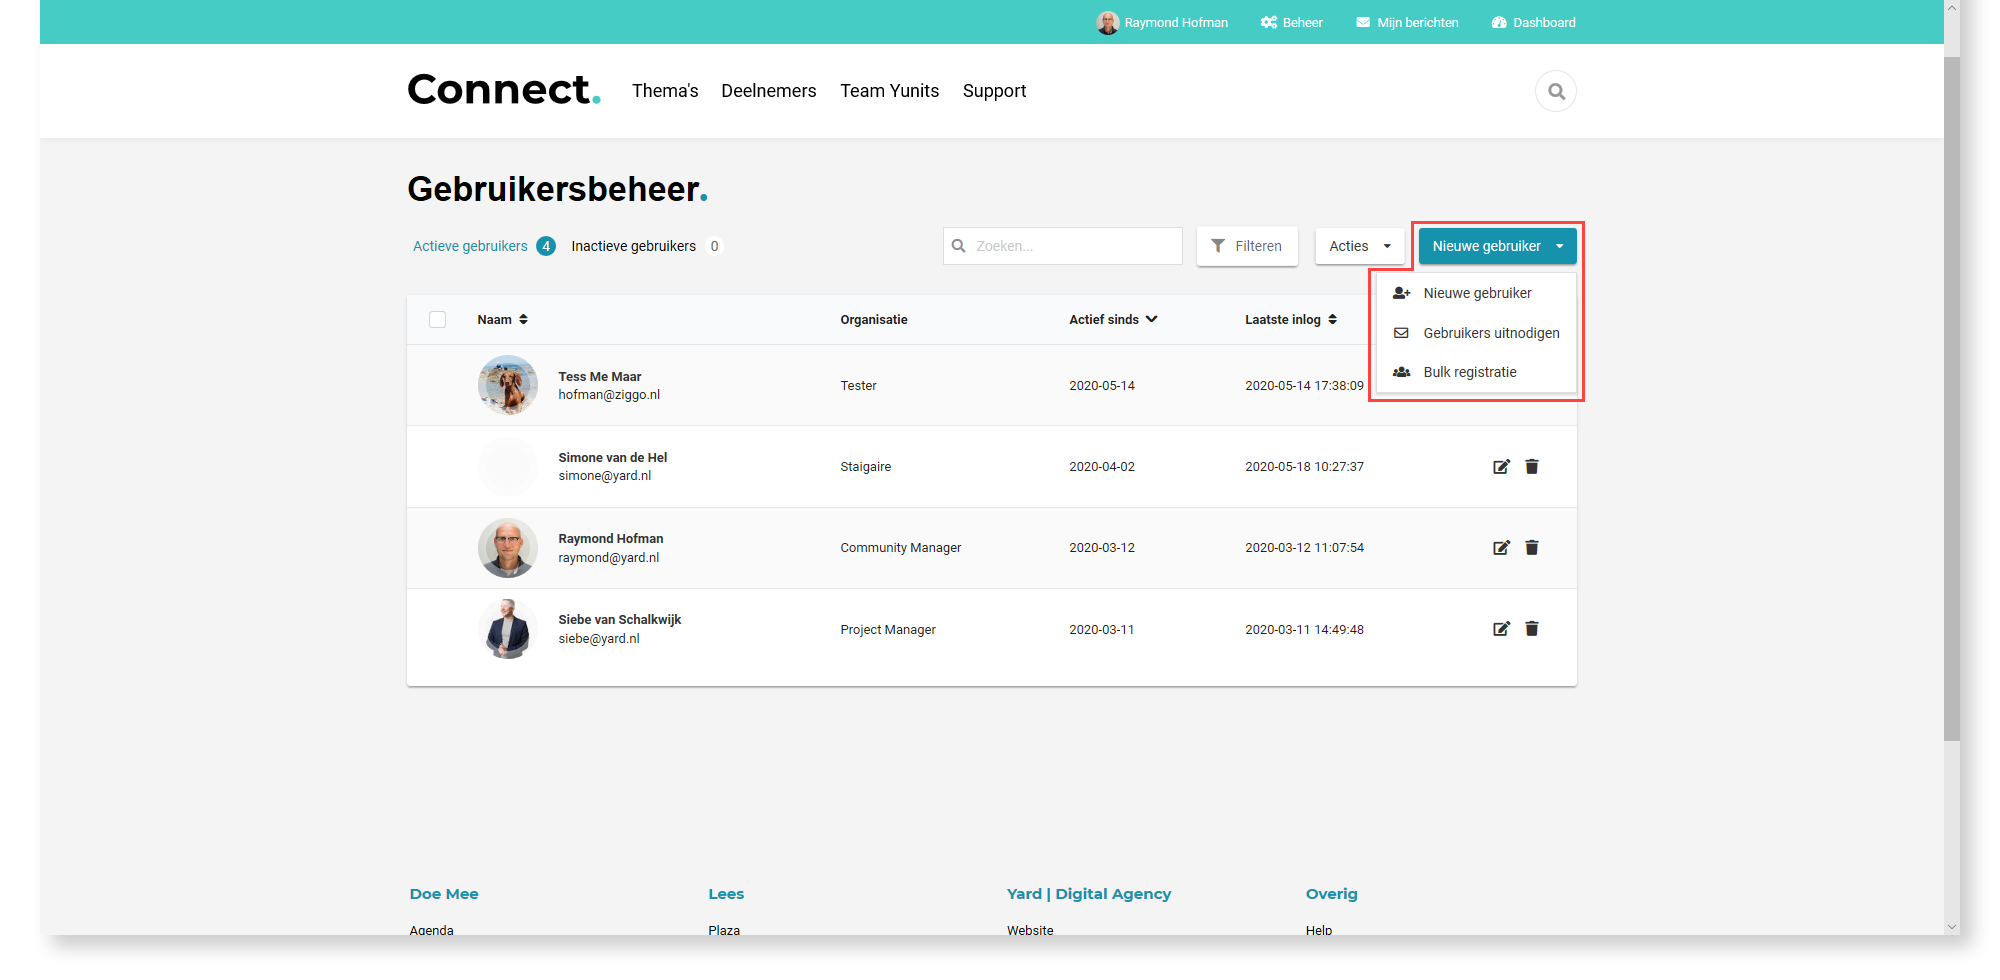Click the page vertical scrollbar thumb
Screen dimensions: 2000x980
[x=1952, y=398]
